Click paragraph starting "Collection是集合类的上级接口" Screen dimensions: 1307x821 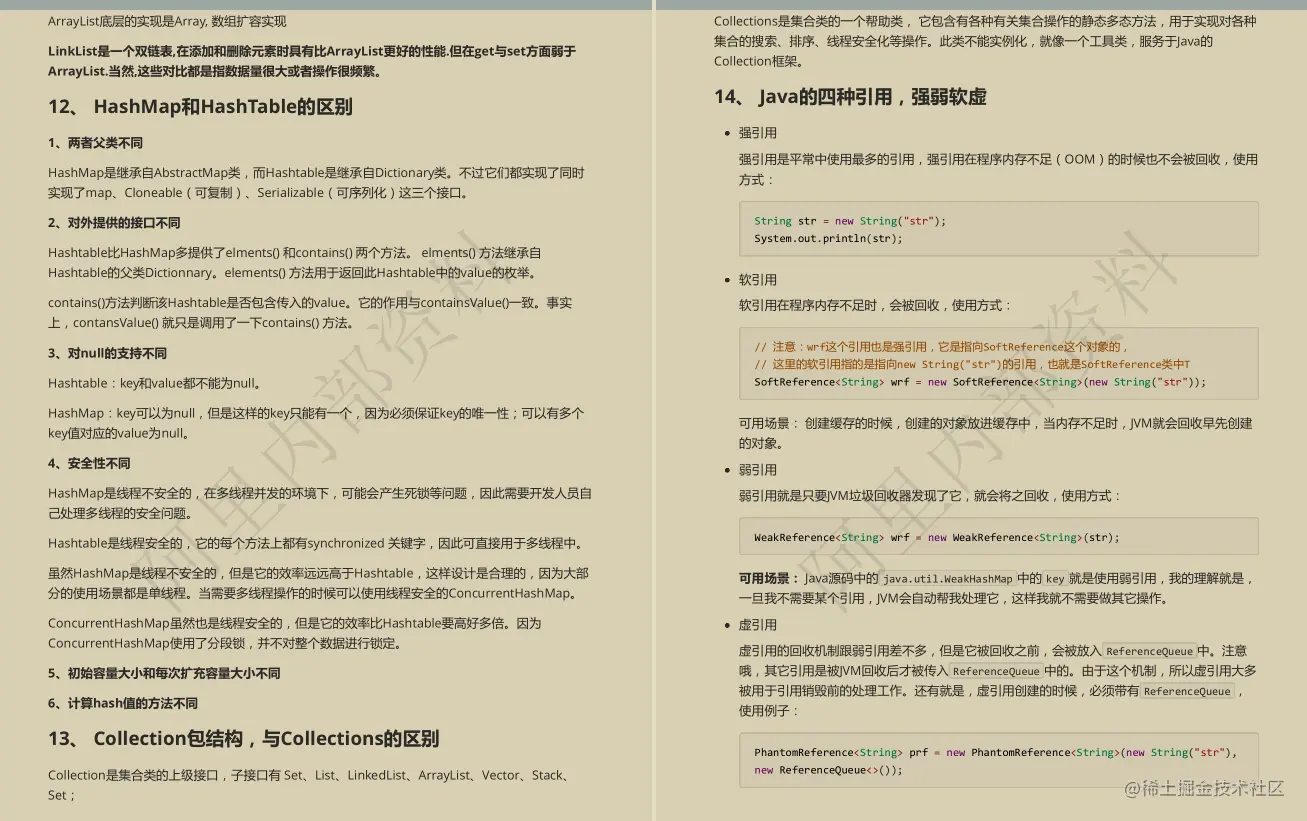(311, 785)
